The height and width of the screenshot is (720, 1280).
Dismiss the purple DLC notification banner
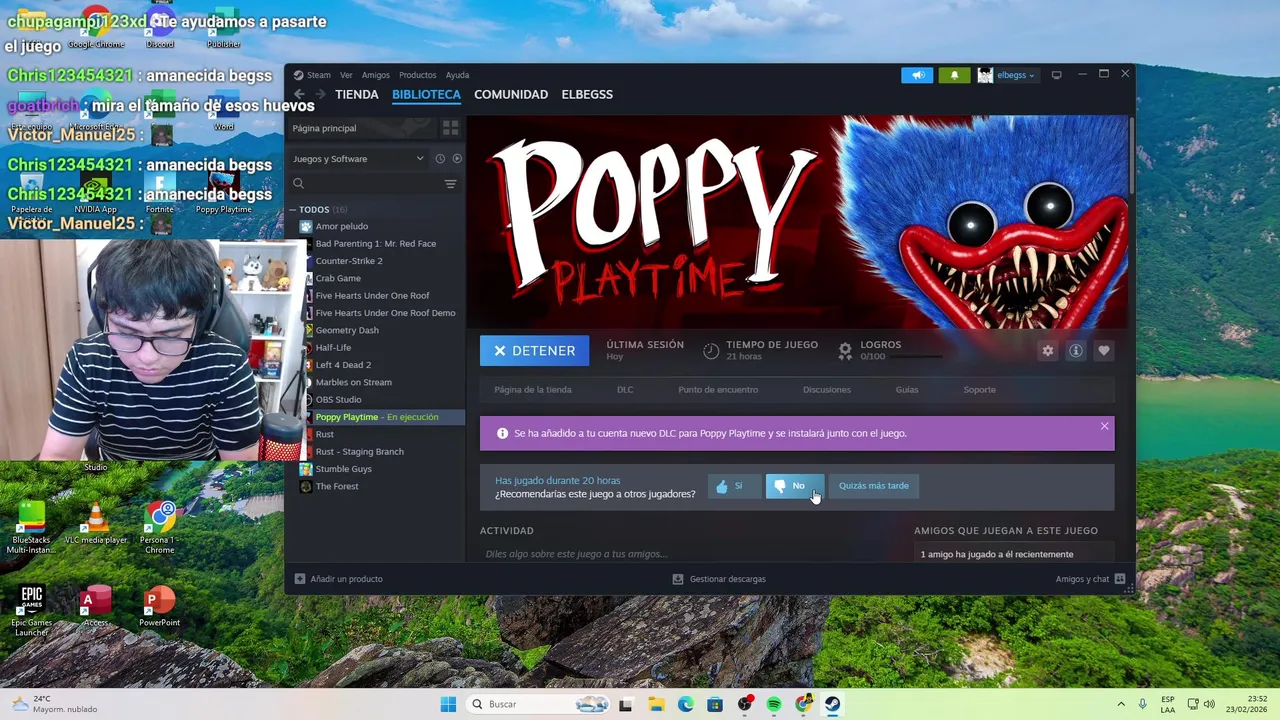click(x=1104, y=426)
